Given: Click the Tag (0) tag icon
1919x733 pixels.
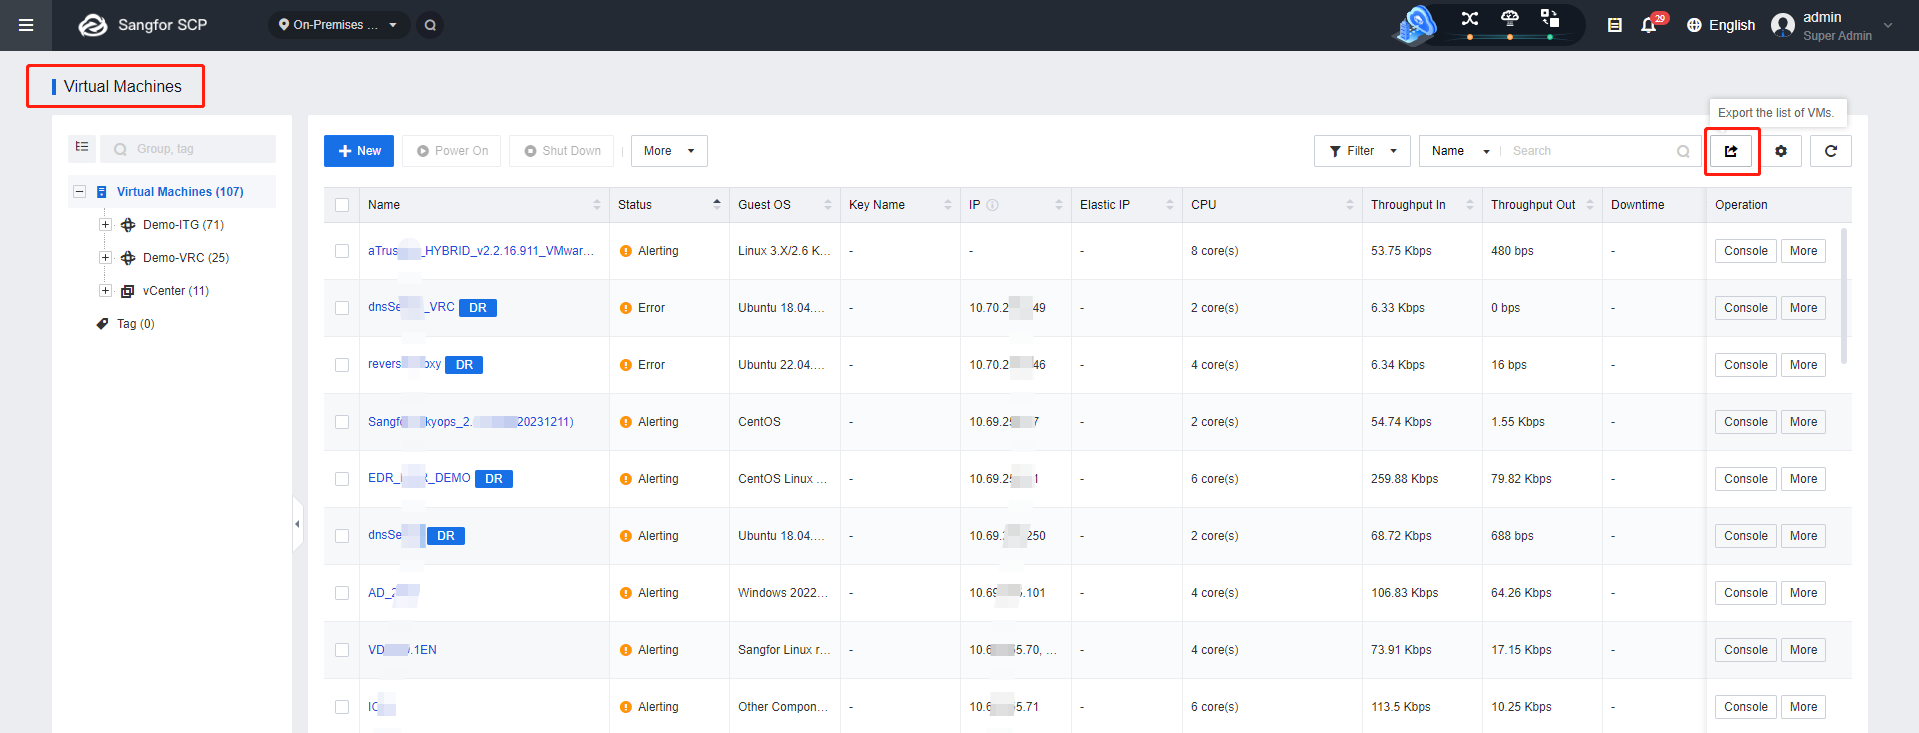Looking at the screenshot, I should click(102, 324).
